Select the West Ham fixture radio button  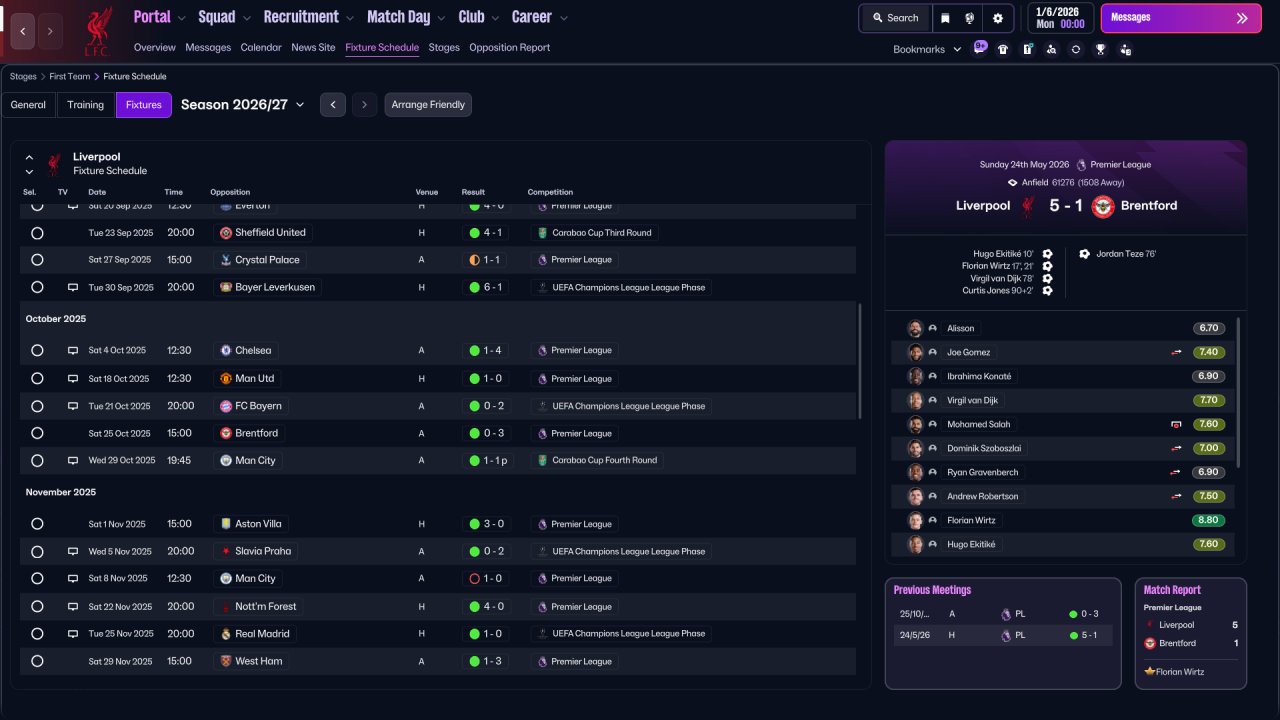tap(37, 661)
